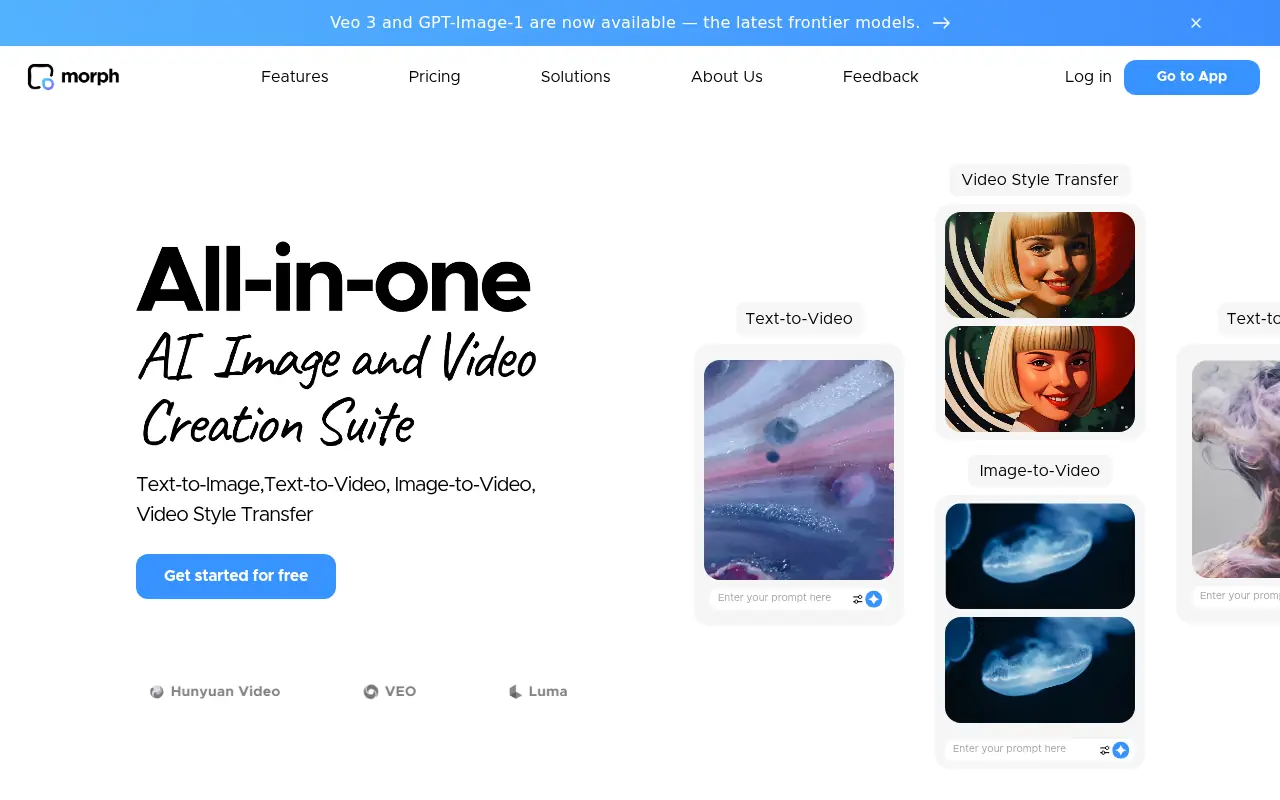Open the jellyfish Image-to-Video preview
The height and width of the screenshot is (800, 1280).
pyautogui.click(x=1039, y=556)
